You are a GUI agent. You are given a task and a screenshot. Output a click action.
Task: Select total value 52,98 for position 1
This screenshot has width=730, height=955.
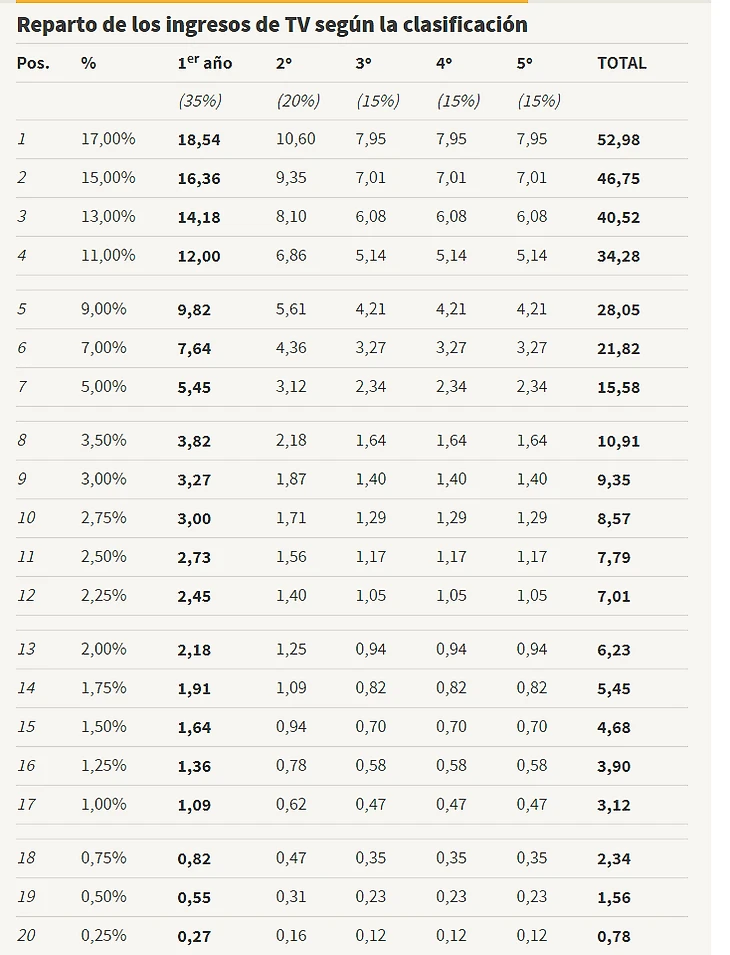point(619,140)
